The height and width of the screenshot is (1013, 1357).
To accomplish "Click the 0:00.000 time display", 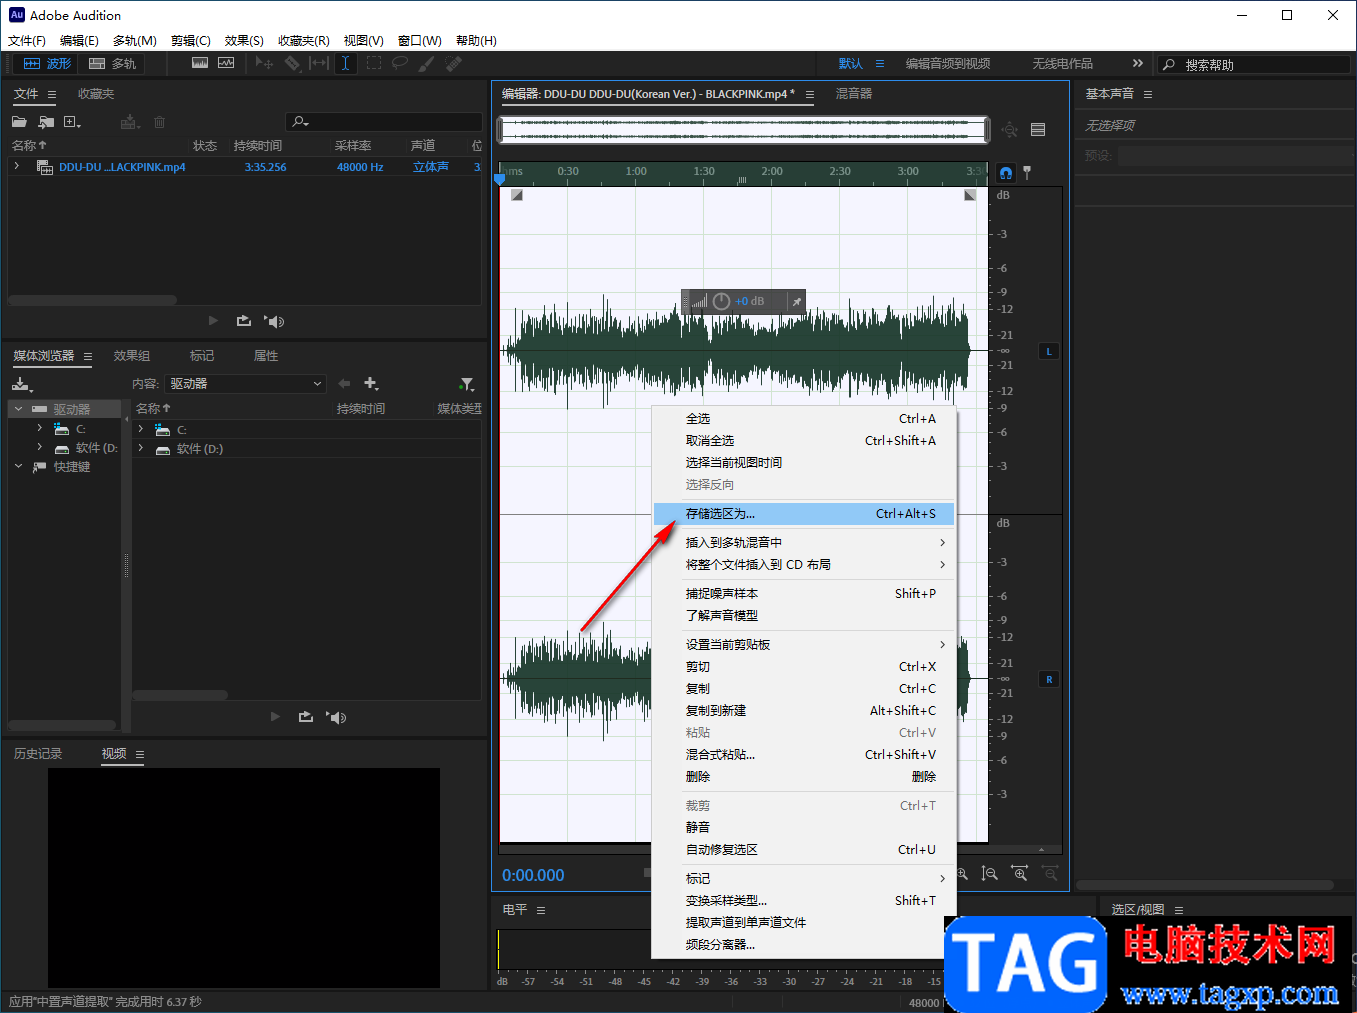I will coord(533,875).
